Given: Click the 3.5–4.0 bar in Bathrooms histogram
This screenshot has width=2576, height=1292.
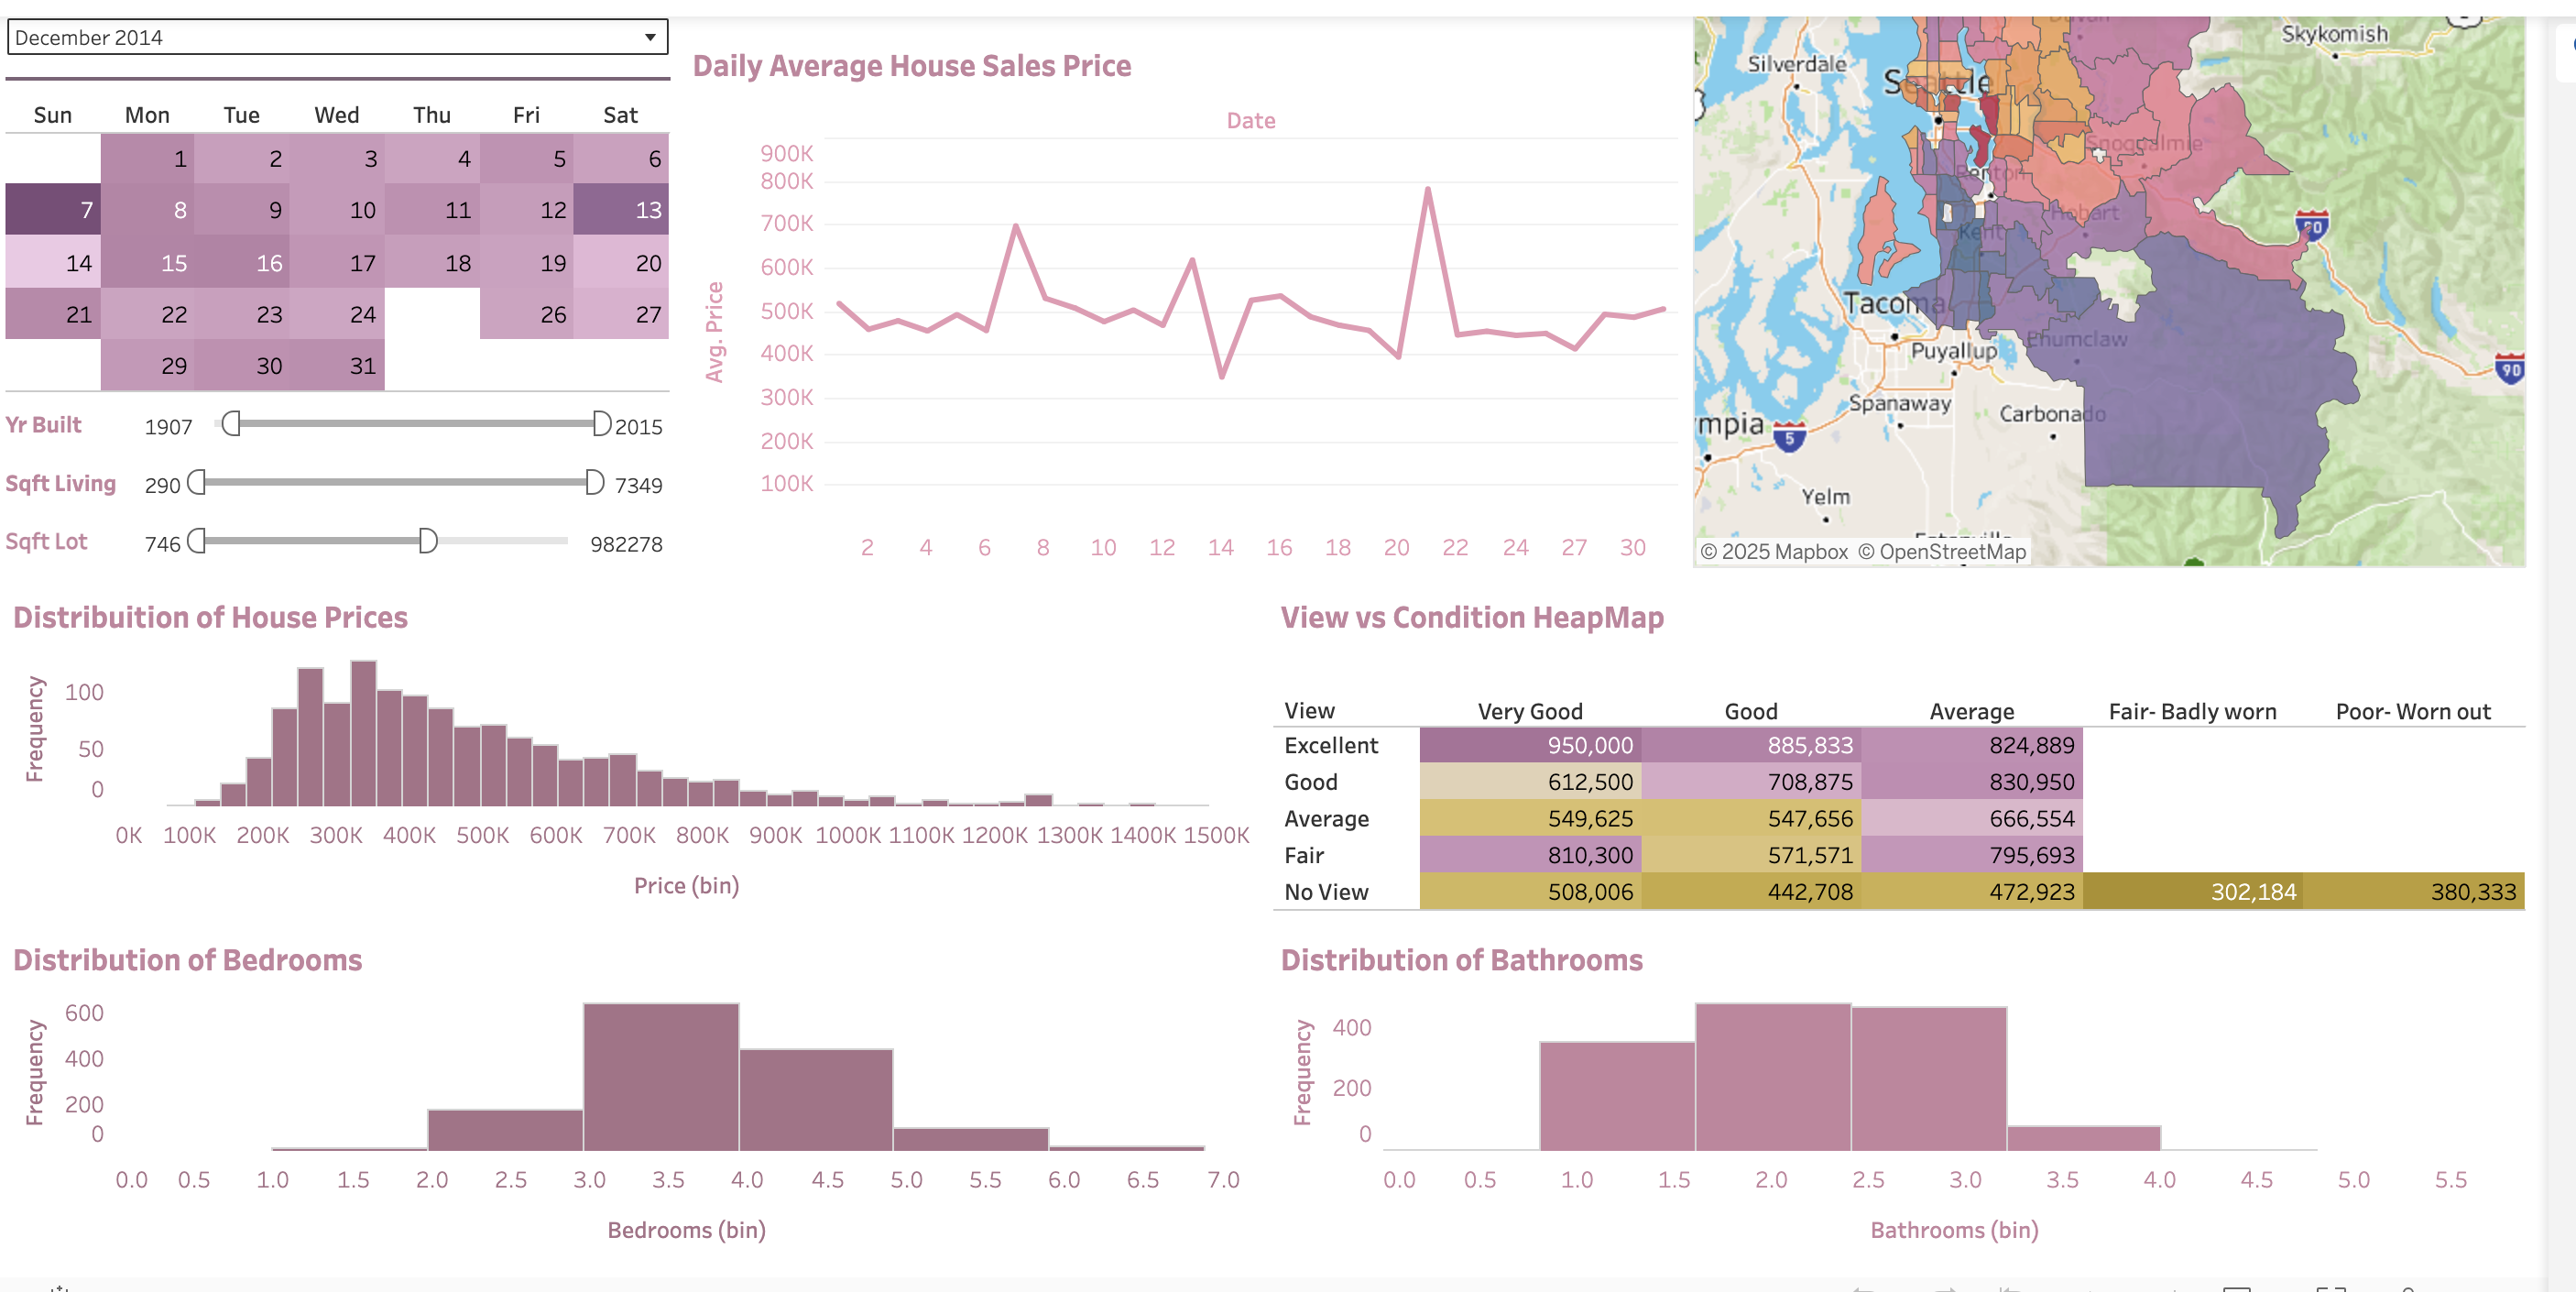Looking at the screenshot, I should point(2084,1138).
